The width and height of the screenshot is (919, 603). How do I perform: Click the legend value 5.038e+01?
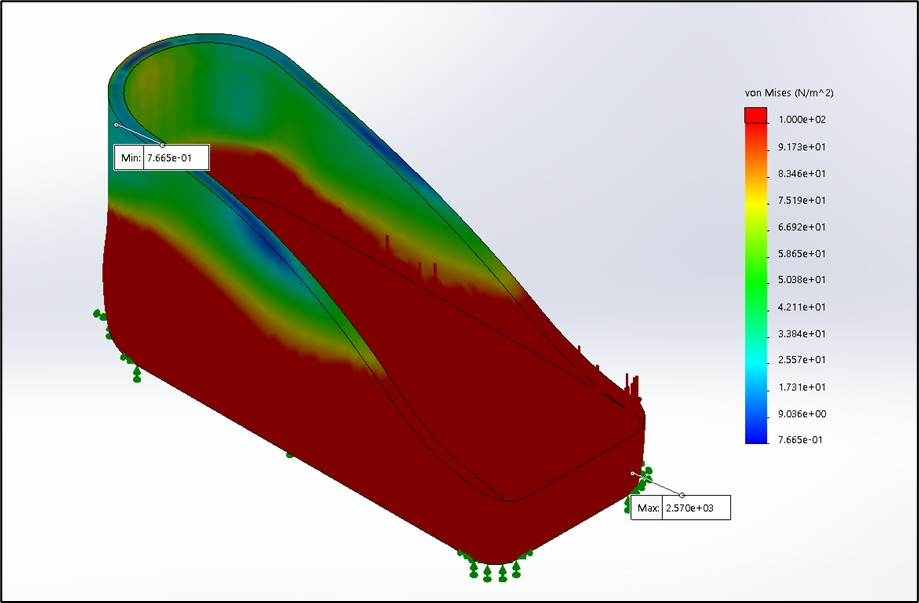[802, 280]
